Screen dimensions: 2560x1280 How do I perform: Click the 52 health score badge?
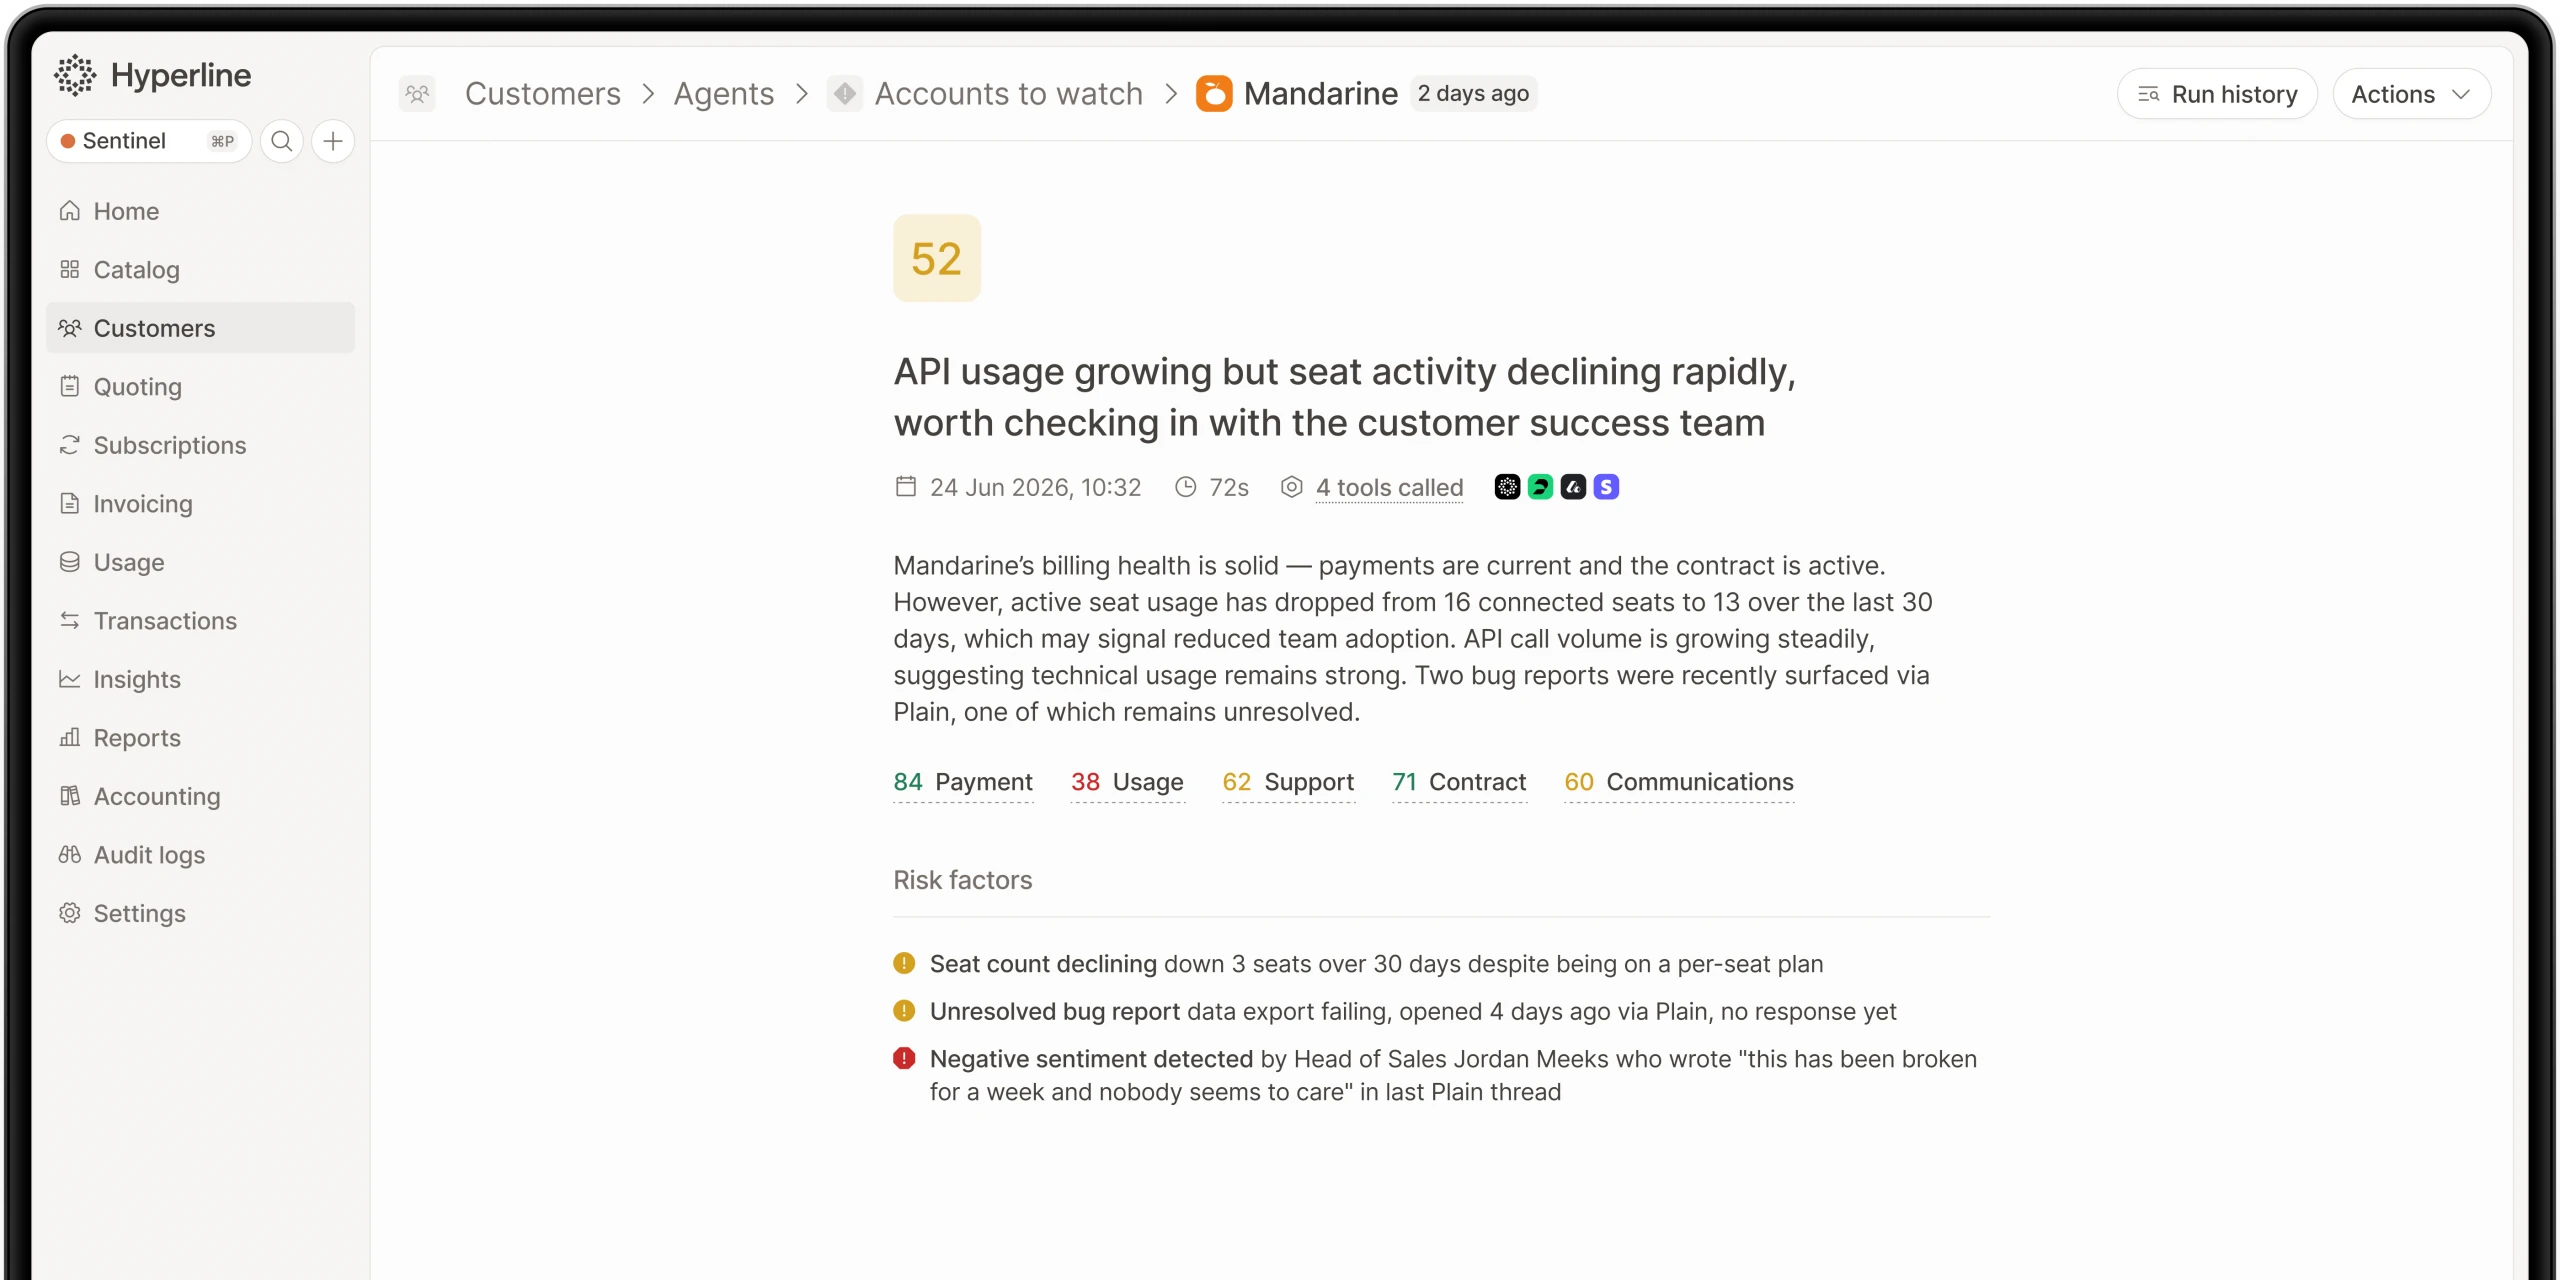pyautogui.click(x=936, y=258)
